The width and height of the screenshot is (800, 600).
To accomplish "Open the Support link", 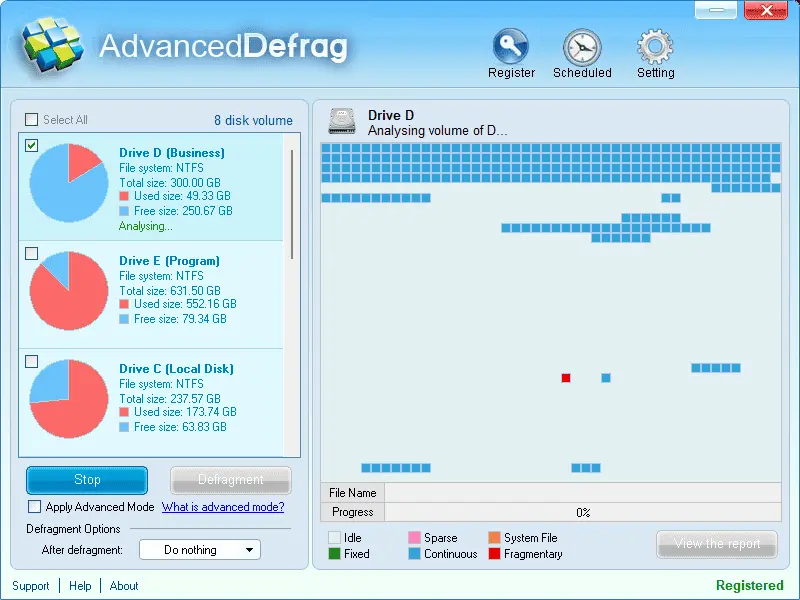I will point(31,586).
